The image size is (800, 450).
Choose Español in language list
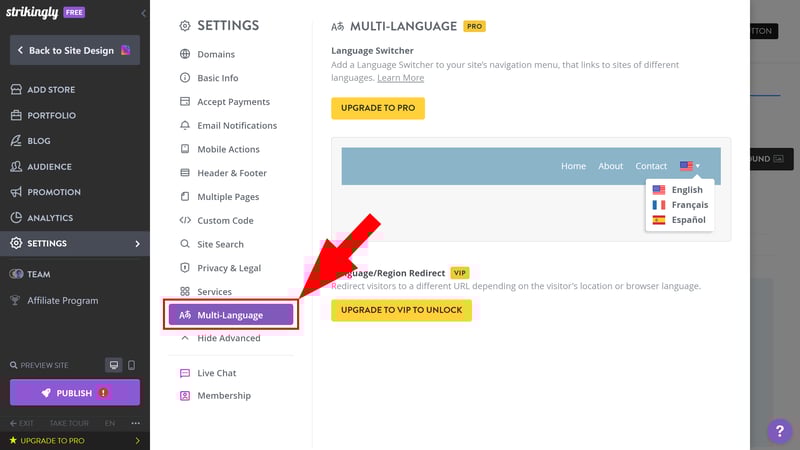pos(679,220)
